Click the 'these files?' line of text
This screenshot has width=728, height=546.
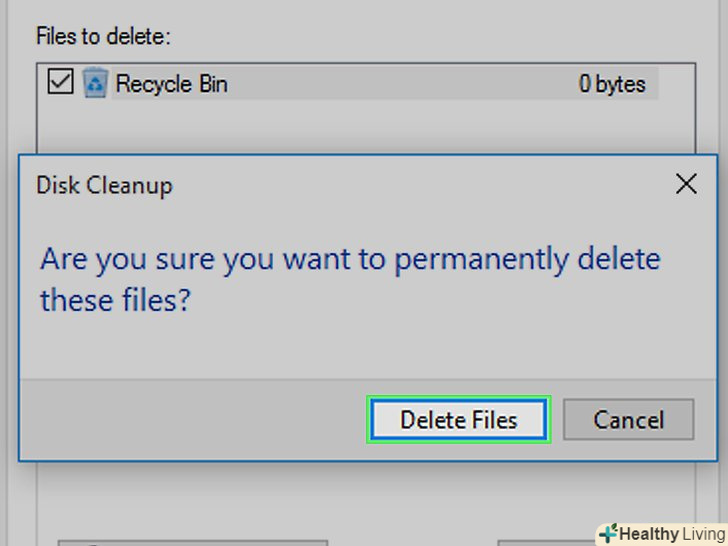[x=114, y=300]
